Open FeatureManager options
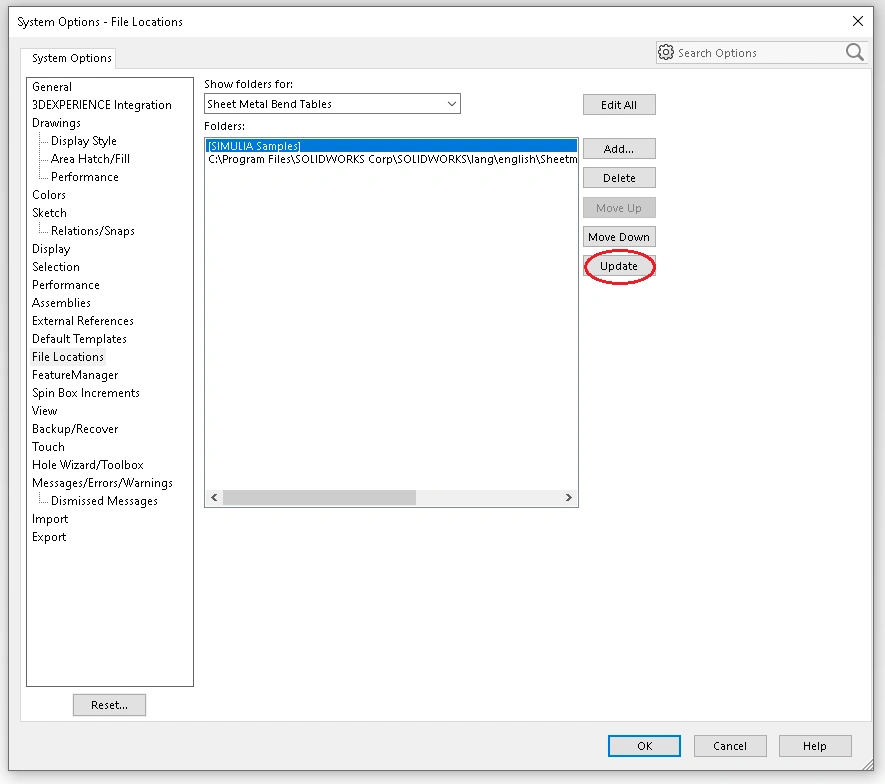The width and height of the screenshot is (885, 784). [75, 375]
